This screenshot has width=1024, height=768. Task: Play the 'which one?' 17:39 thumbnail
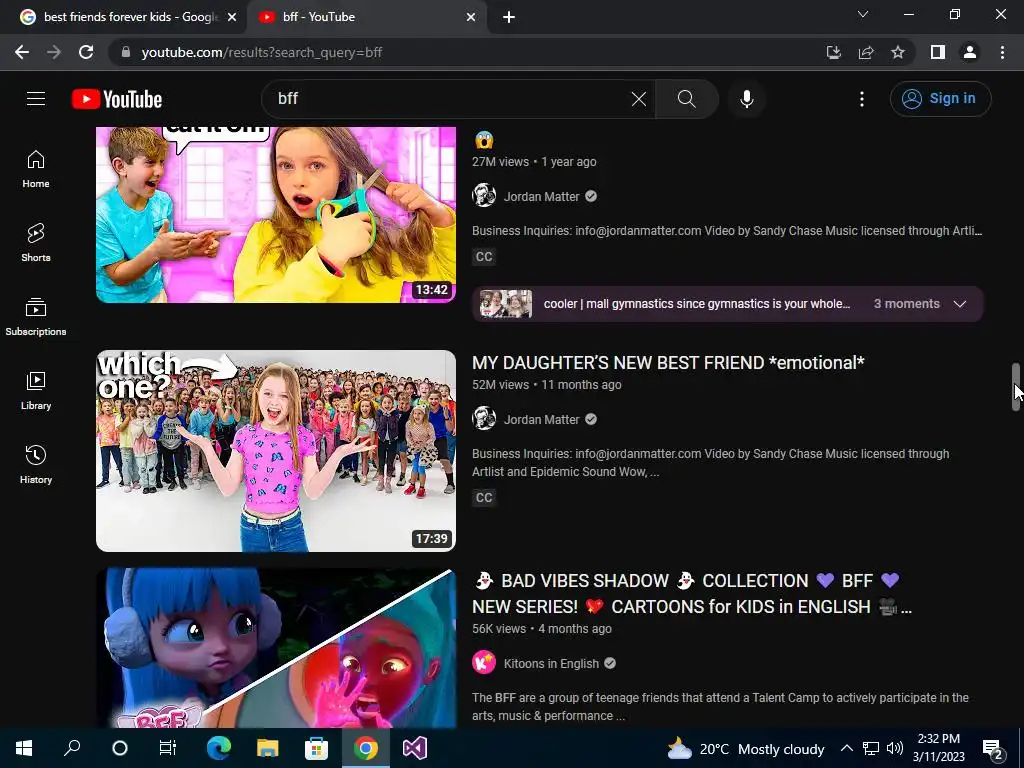276,451
